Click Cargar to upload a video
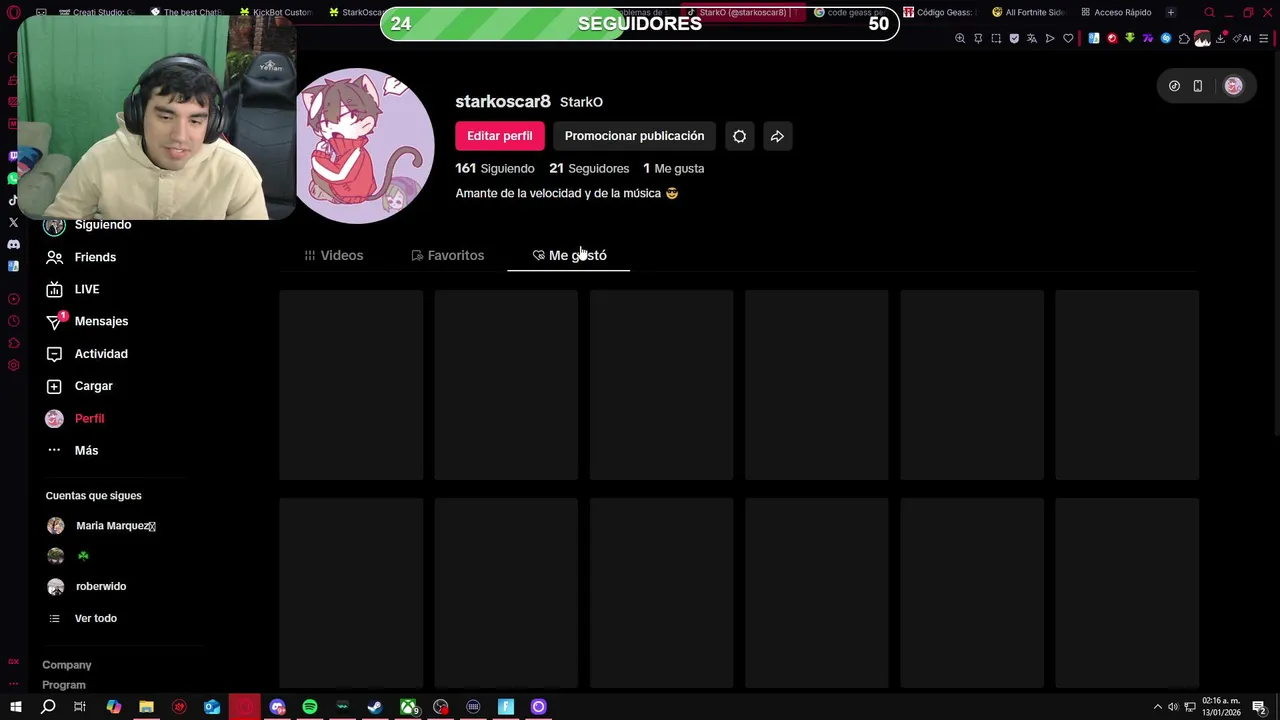The height and width of the screenshot is (720, 1280). tap(79, 386)
